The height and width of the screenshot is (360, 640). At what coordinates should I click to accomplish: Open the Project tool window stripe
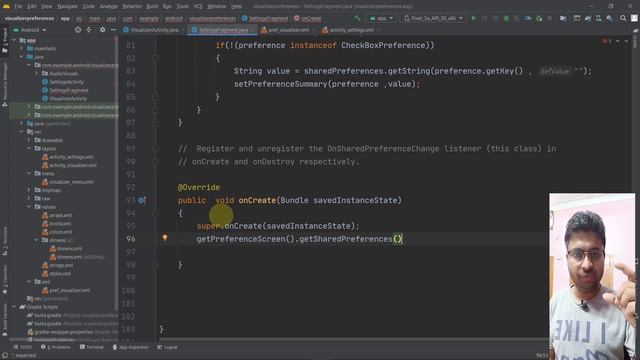point(5,40)
